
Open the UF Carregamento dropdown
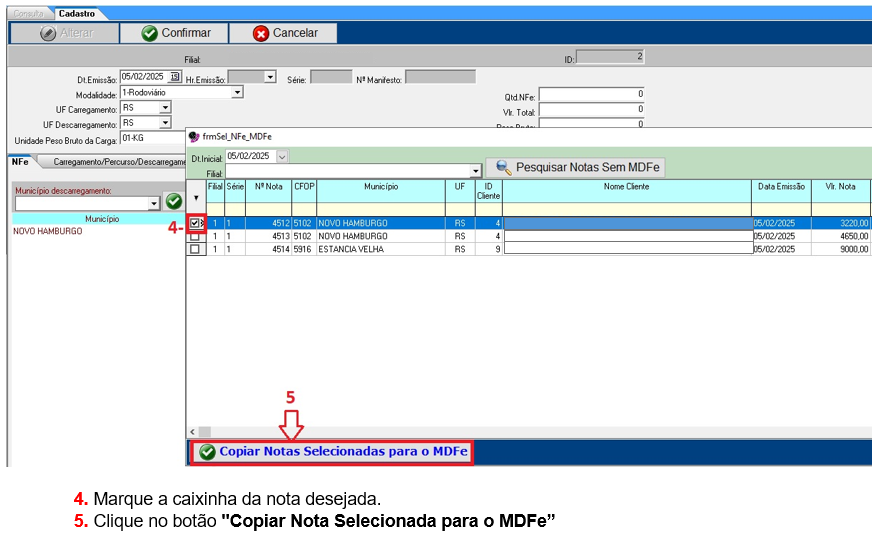165,107
